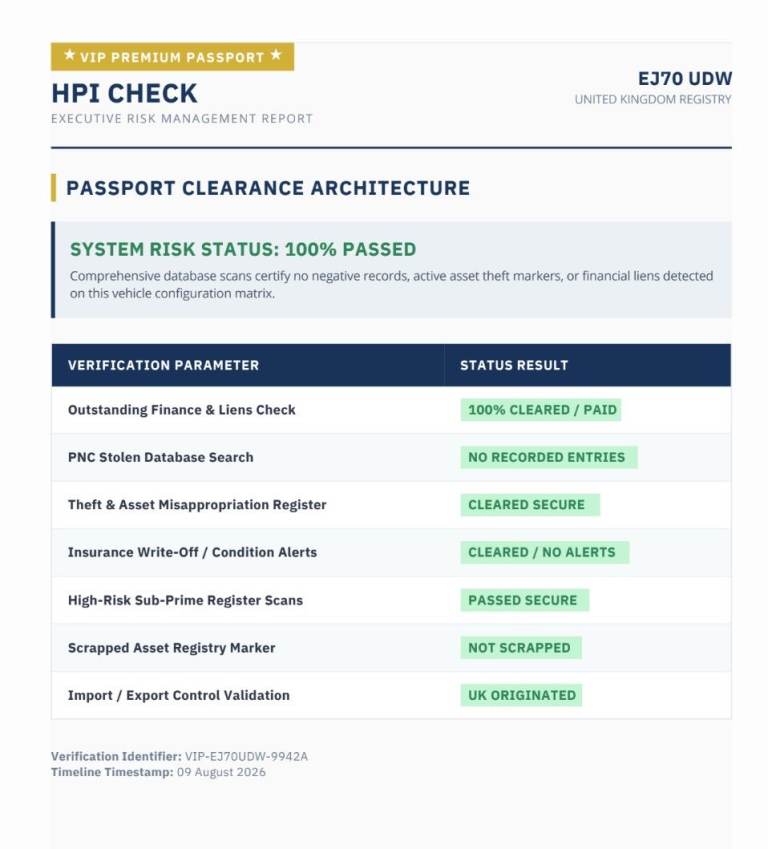The height and width of the screenshot is (849, 768).
Task: Click the UK ORIGINATED status tag
Action: (x=522, y=695)
